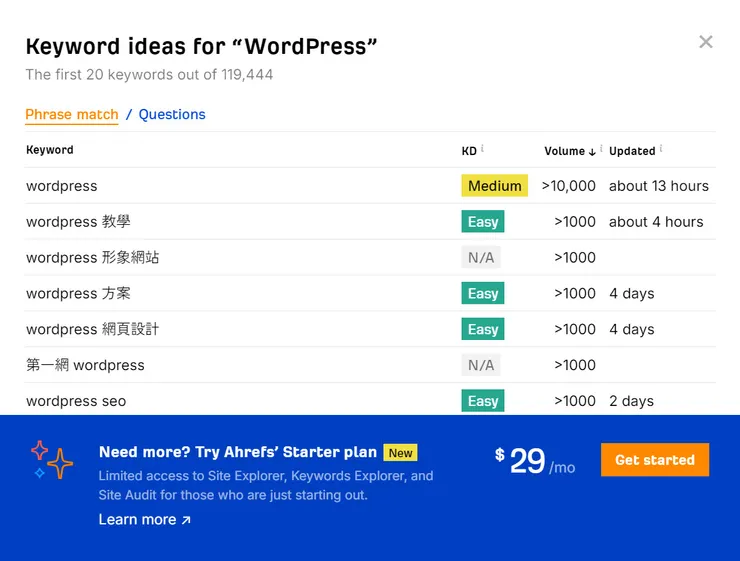
Task: Click the Volume column info icon
Action: (601, 149)
